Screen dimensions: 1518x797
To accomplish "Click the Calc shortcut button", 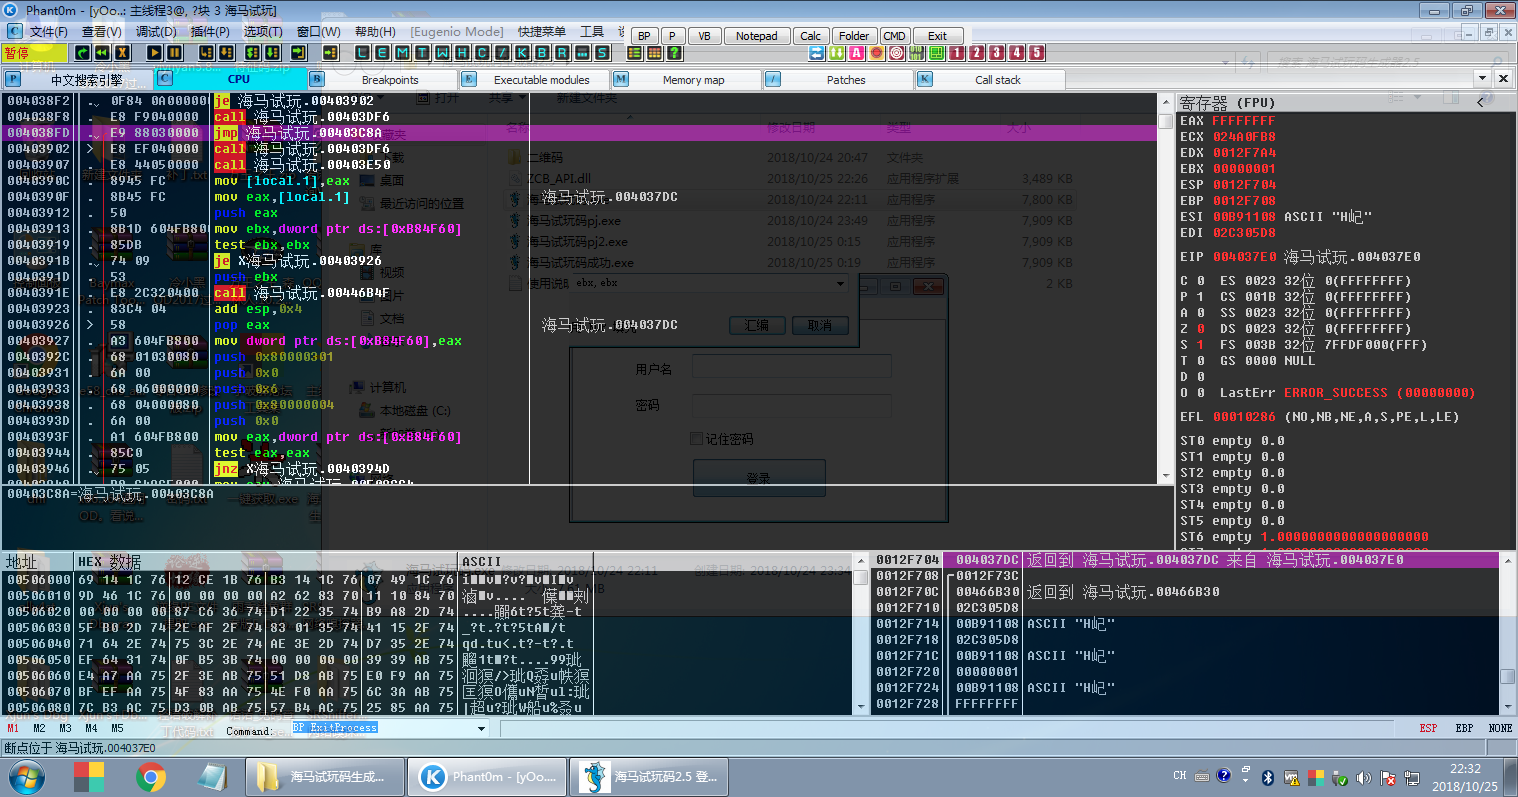I will click(x=811, y=36).
